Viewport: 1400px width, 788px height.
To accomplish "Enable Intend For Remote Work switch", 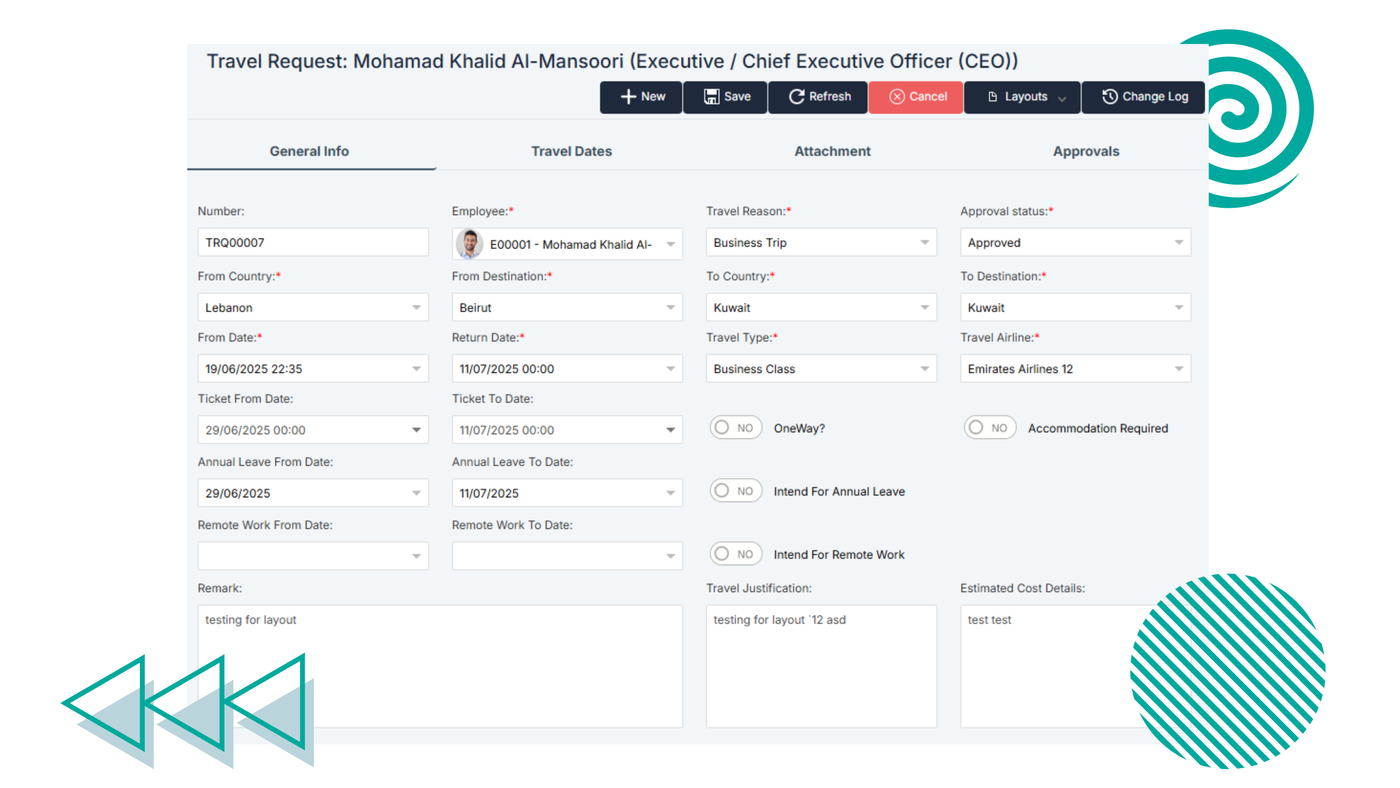I will click(x=736, y=555).
